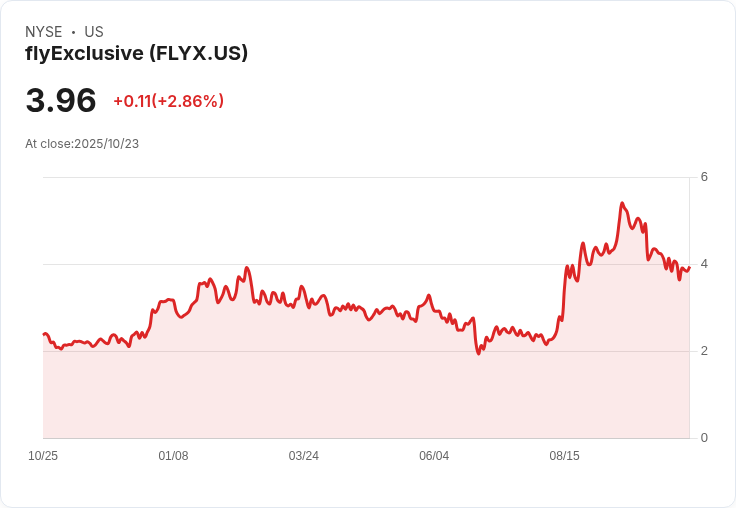Click the At close 2025/10/23 timestamp
Screen dimensions: 736x508
[x=82, y=143]
